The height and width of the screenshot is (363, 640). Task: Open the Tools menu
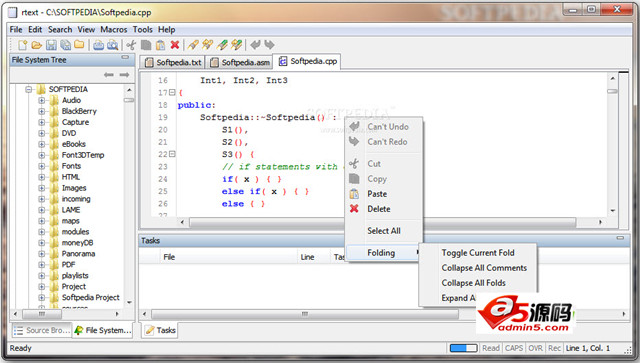[x=142, y=29]
